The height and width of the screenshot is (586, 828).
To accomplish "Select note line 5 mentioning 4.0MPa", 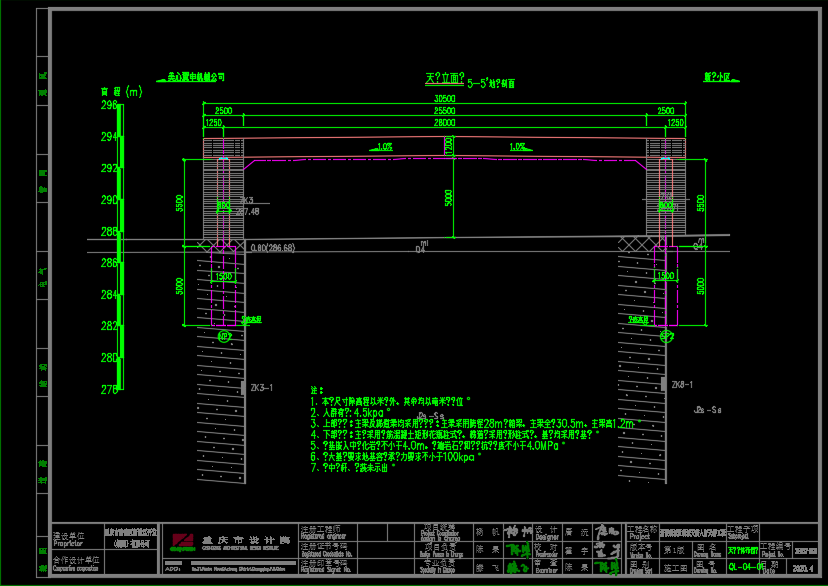I will click(x=438, y=446).
